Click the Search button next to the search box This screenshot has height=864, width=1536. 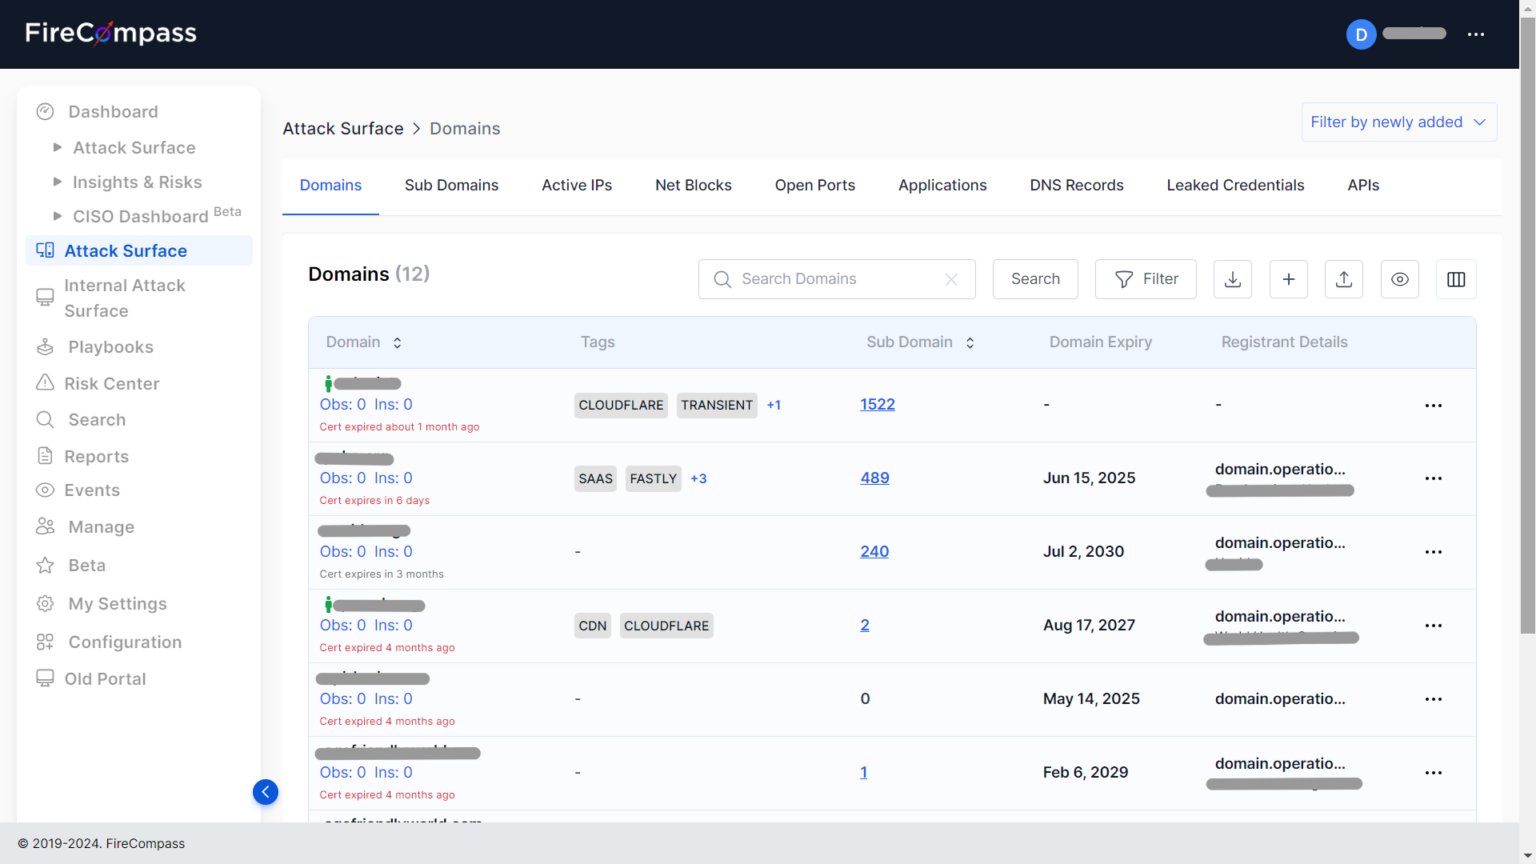pyautogui.click(x=1035, y=279)
